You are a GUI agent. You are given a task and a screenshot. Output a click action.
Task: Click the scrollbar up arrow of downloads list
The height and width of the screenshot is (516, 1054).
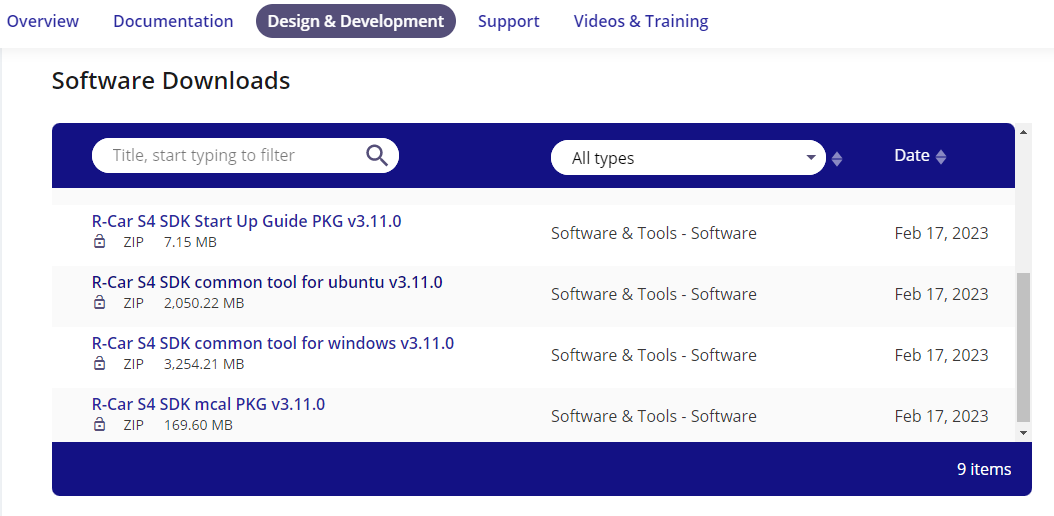coord(1023,132)
